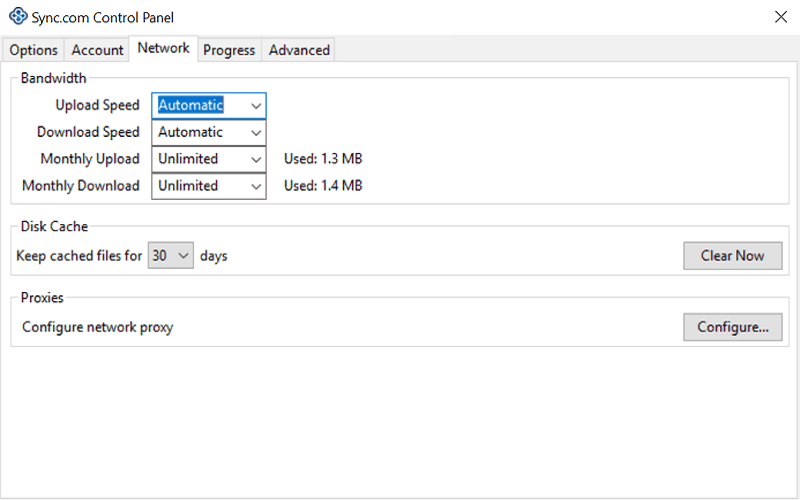This screenshot has height=500, width=800.
Task: Expand the Upload Speed dropdown arrow
Action: click(256, 106)
